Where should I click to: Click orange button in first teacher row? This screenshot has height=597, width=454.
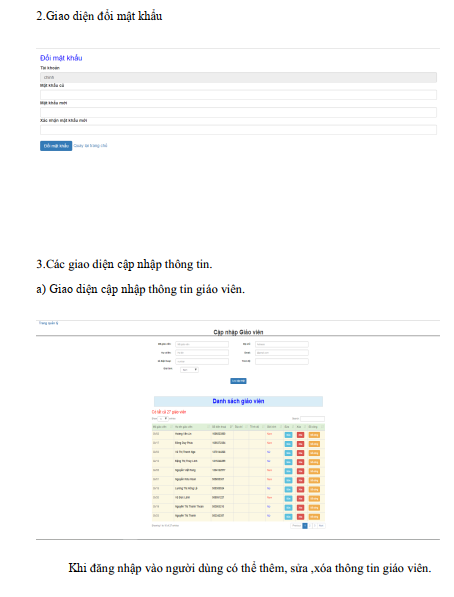click(314, 435)
